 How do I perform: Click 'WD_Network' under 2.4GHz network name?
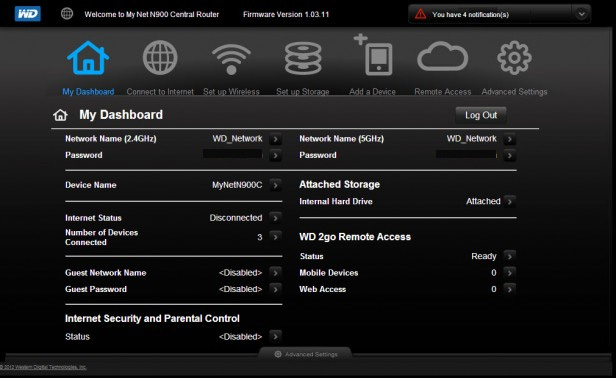coord(237,139)
